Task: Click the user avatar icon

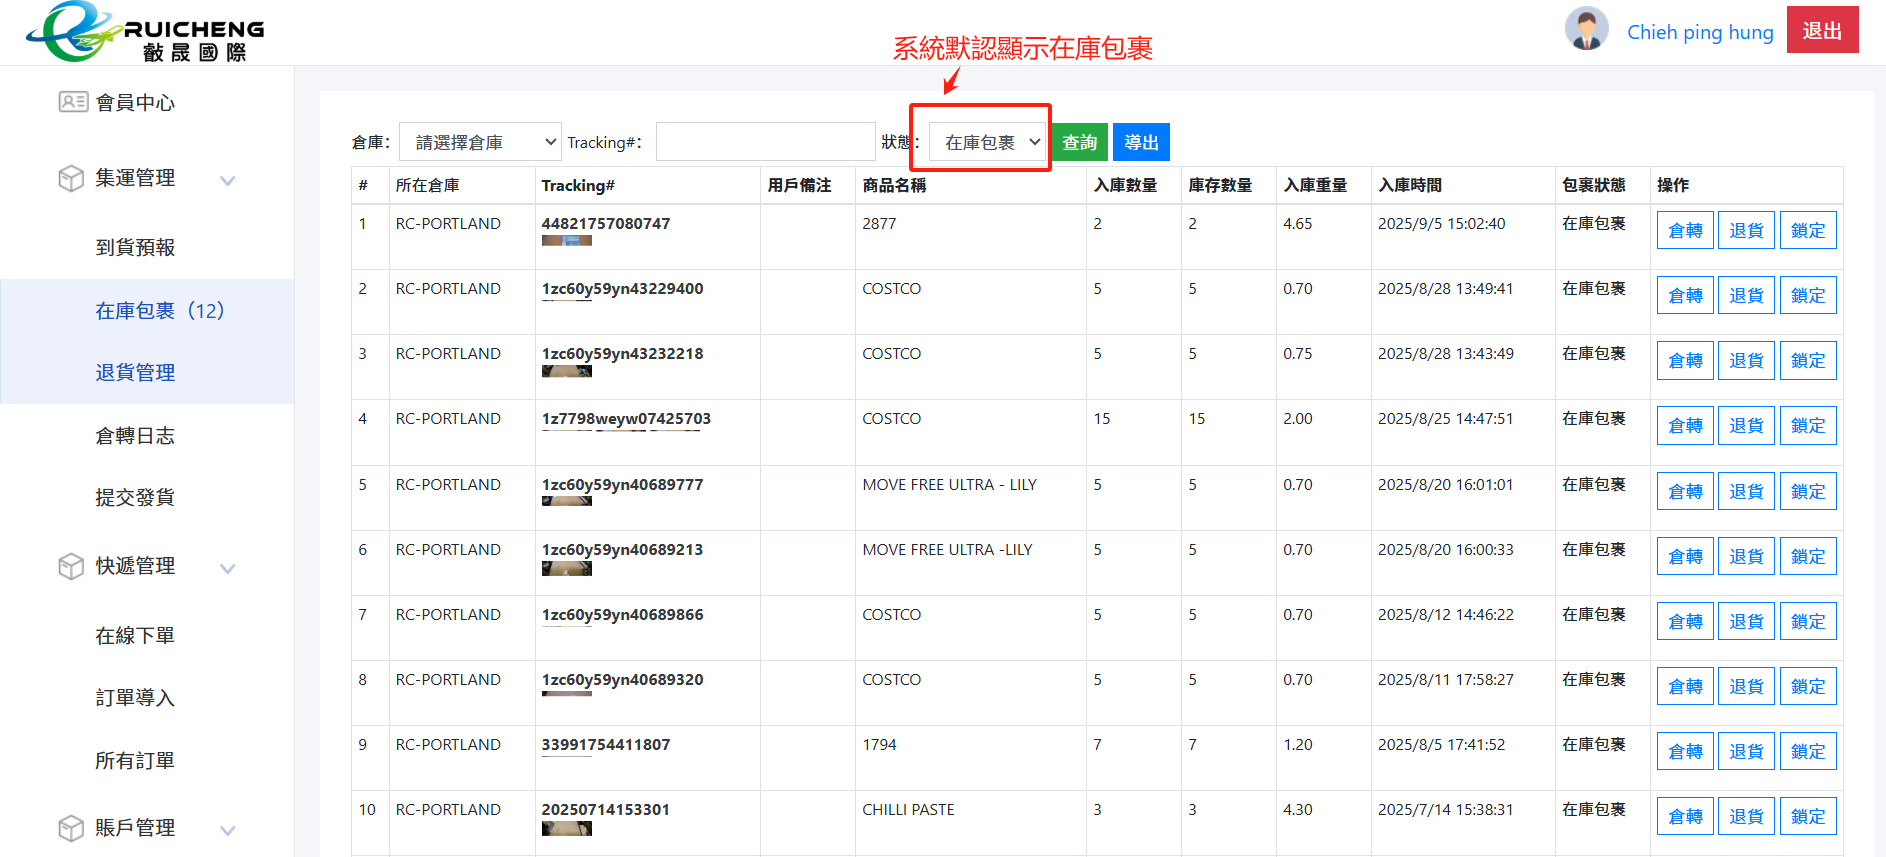Action: pyautogui.click(x=1586, y=29)
